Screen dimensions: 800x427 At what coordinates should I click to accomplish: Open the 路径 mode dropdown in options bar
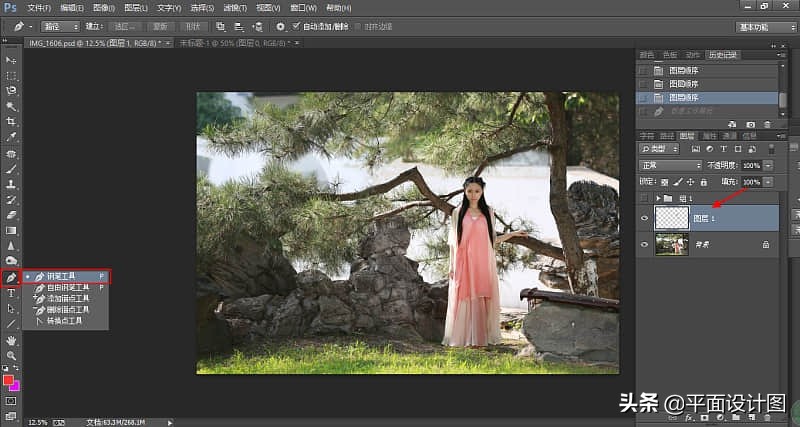60,26
